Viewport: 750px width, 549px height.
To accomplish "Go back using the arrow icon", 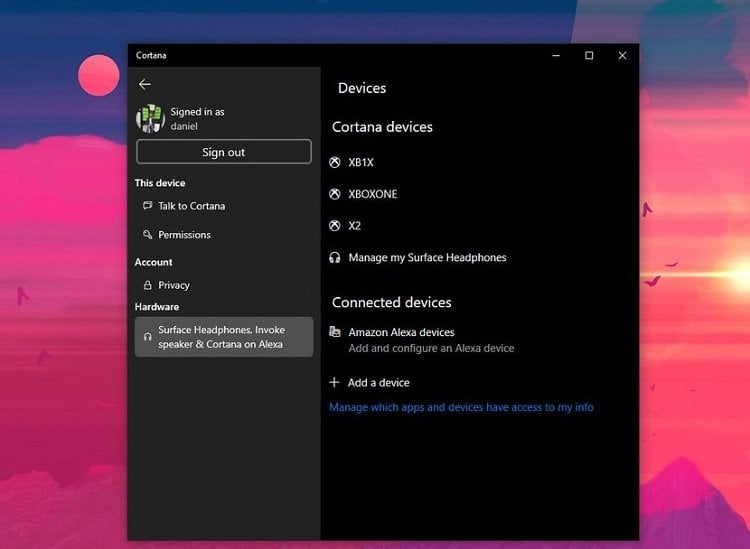I will (144, 84).
